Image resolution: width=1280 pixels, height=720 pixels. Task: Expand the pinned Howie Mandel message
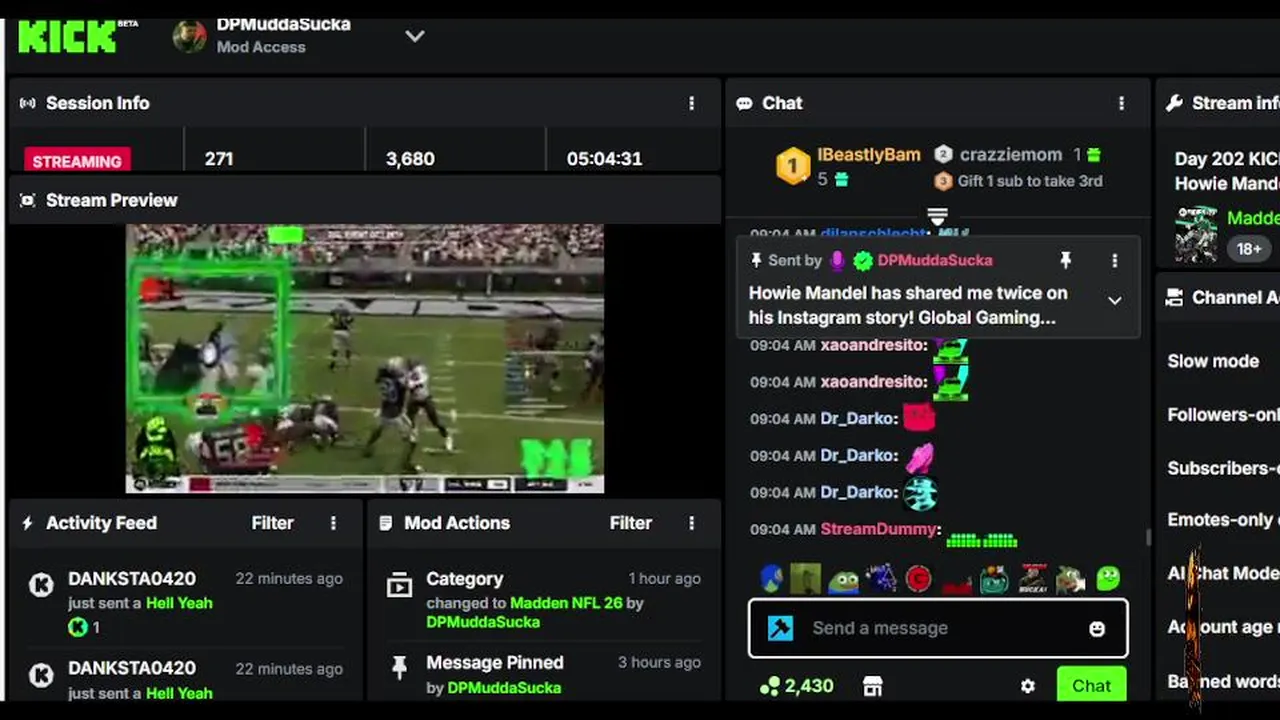(x=1114, y=300)
